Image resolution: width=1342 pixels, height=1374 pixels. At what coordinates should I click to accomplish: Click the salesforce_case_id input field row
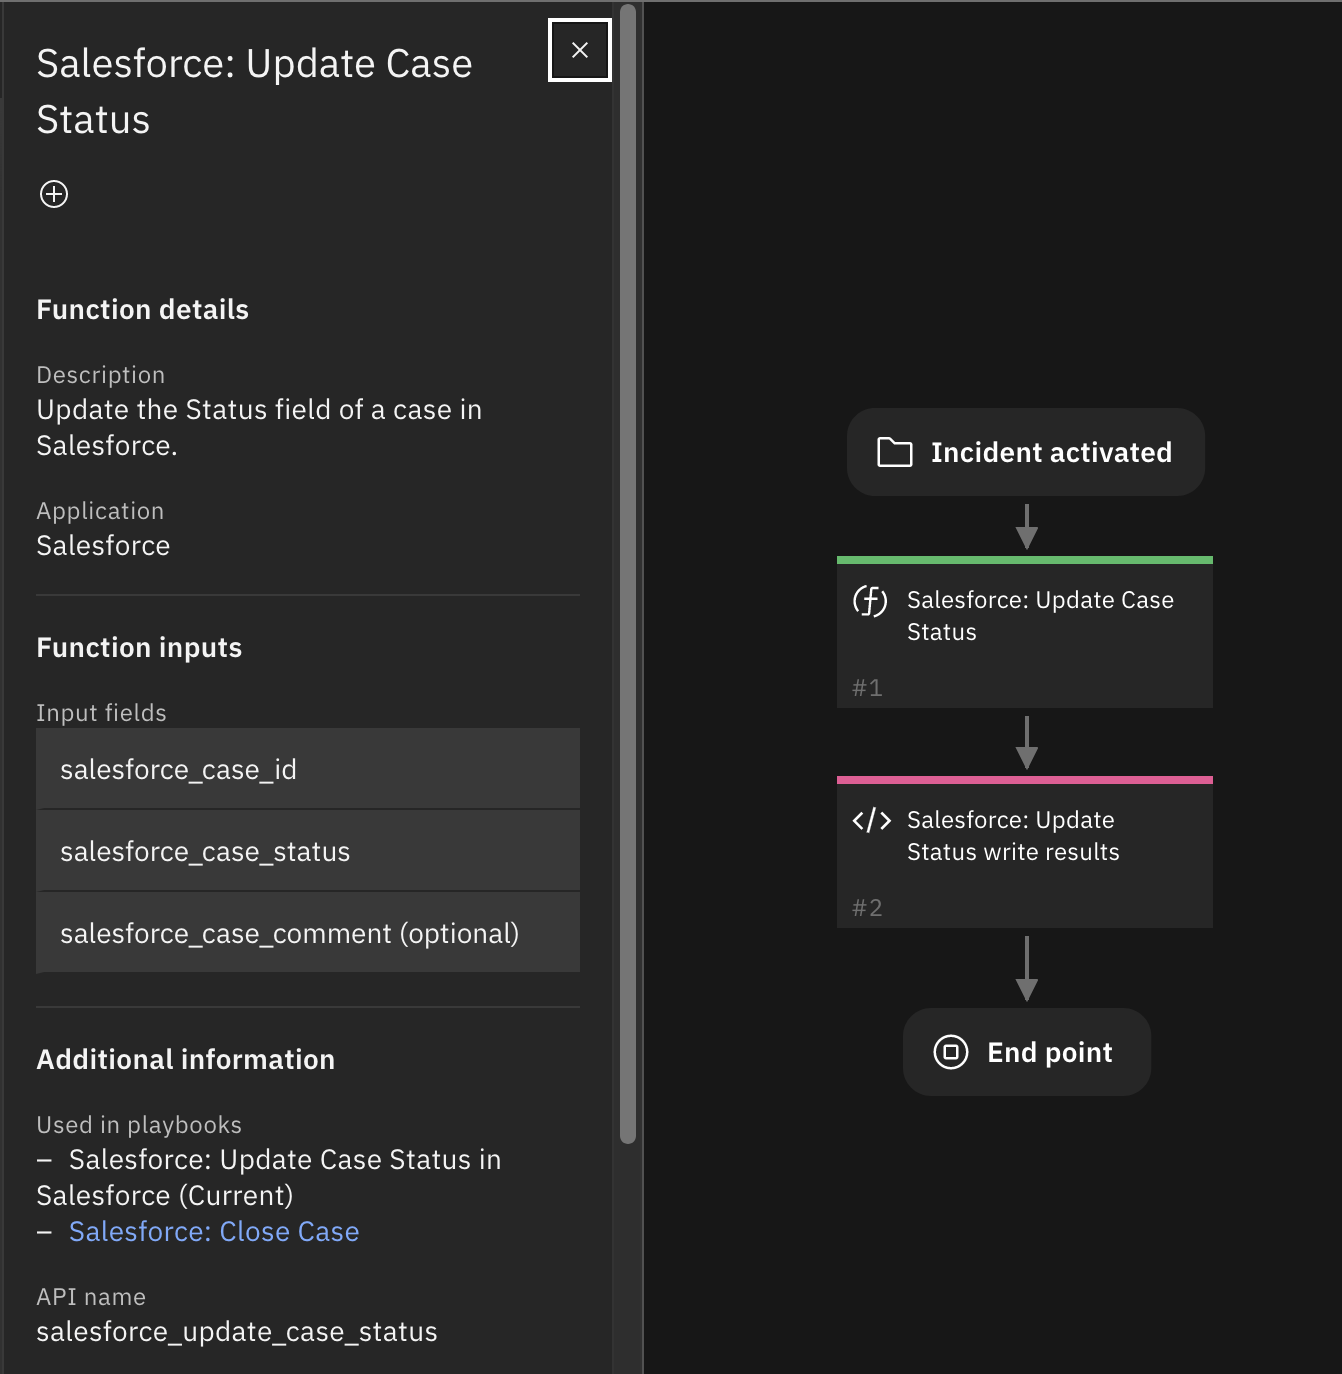click(308, 769)
